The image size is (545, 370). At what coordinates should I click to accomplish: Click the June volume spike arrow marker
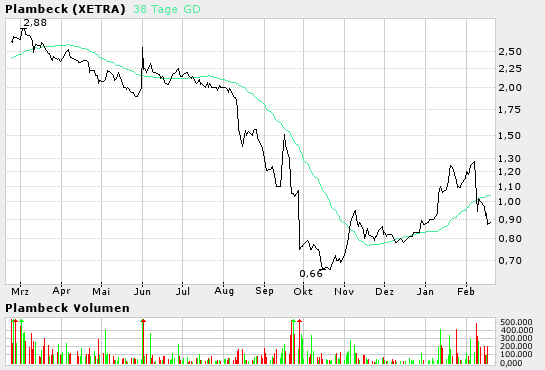click(143, 321)
